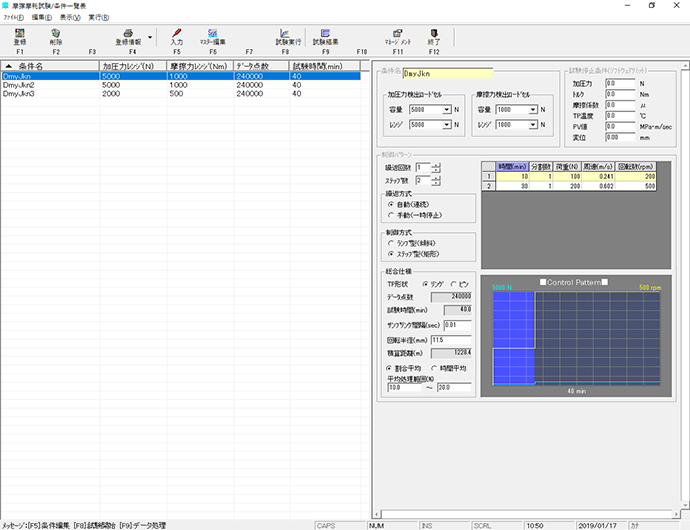Select the DmyJkn2 row

180,85
